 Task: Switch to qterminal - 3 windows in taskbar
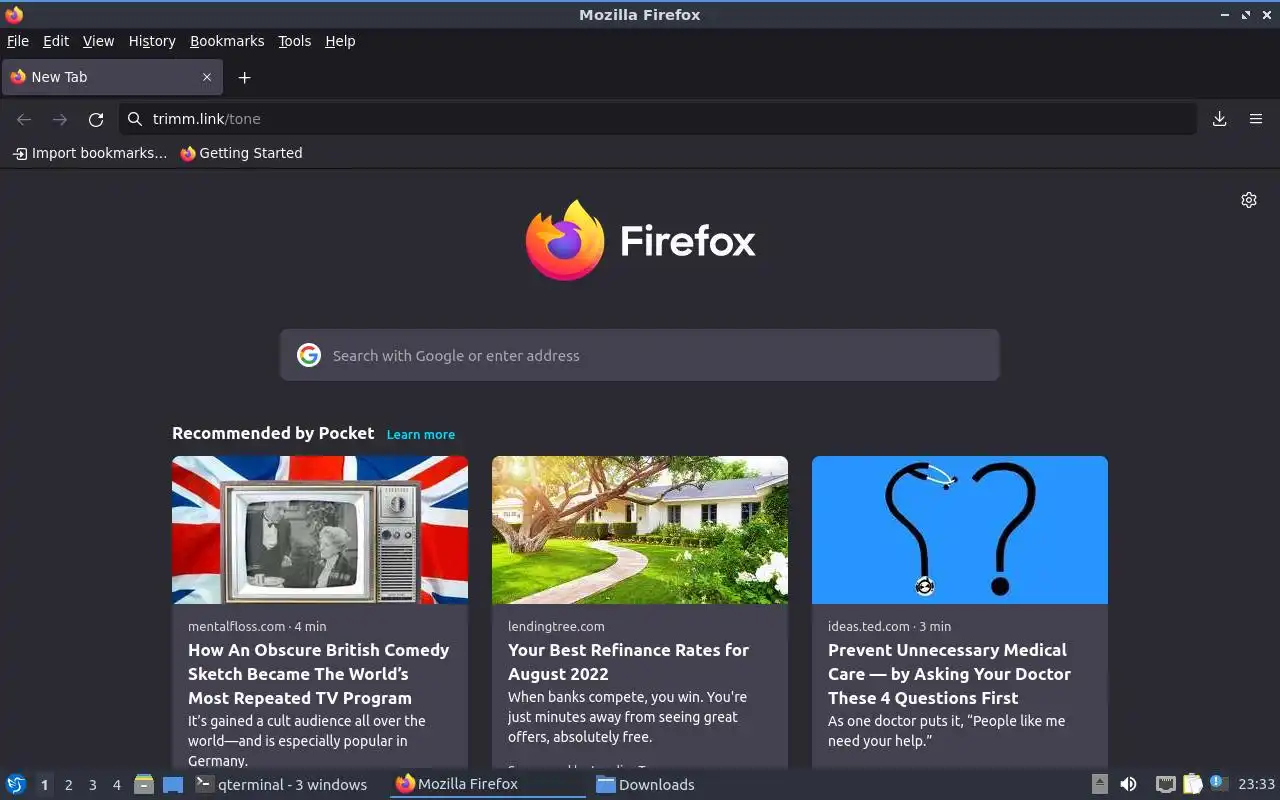pyautogui.click(x=288, y=784)
